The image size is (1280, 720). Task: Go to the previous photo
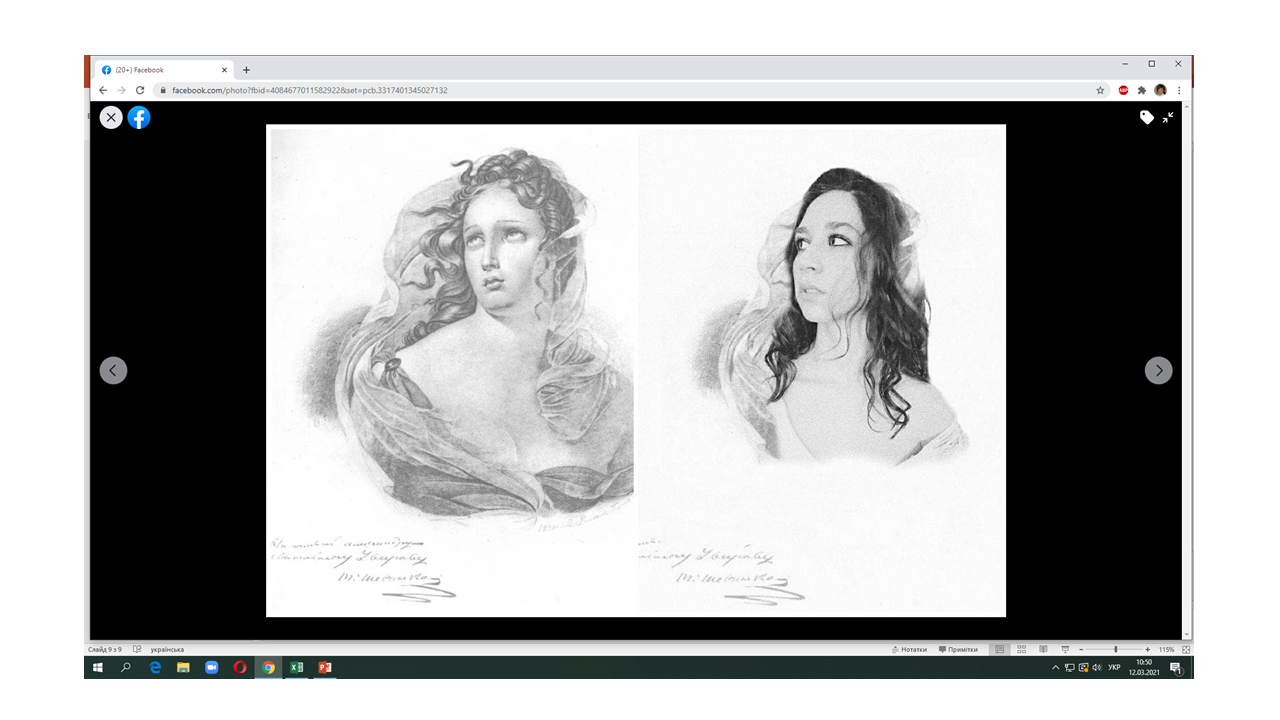pos(113,370)
